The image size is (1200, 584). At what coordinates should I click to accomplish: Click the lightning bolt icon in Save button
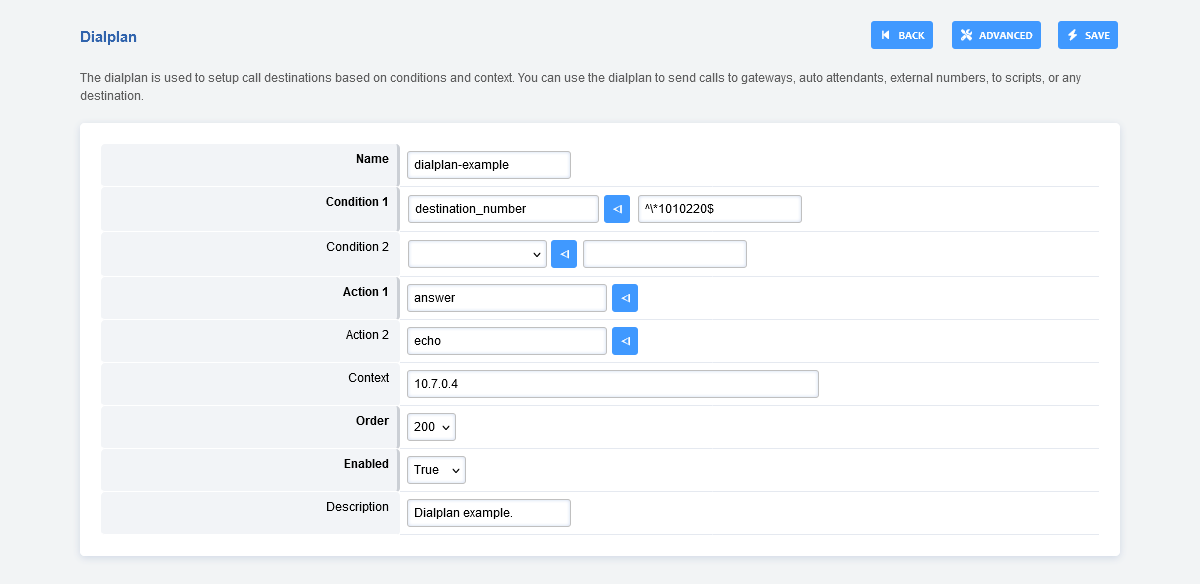(x=1073, y=35)
